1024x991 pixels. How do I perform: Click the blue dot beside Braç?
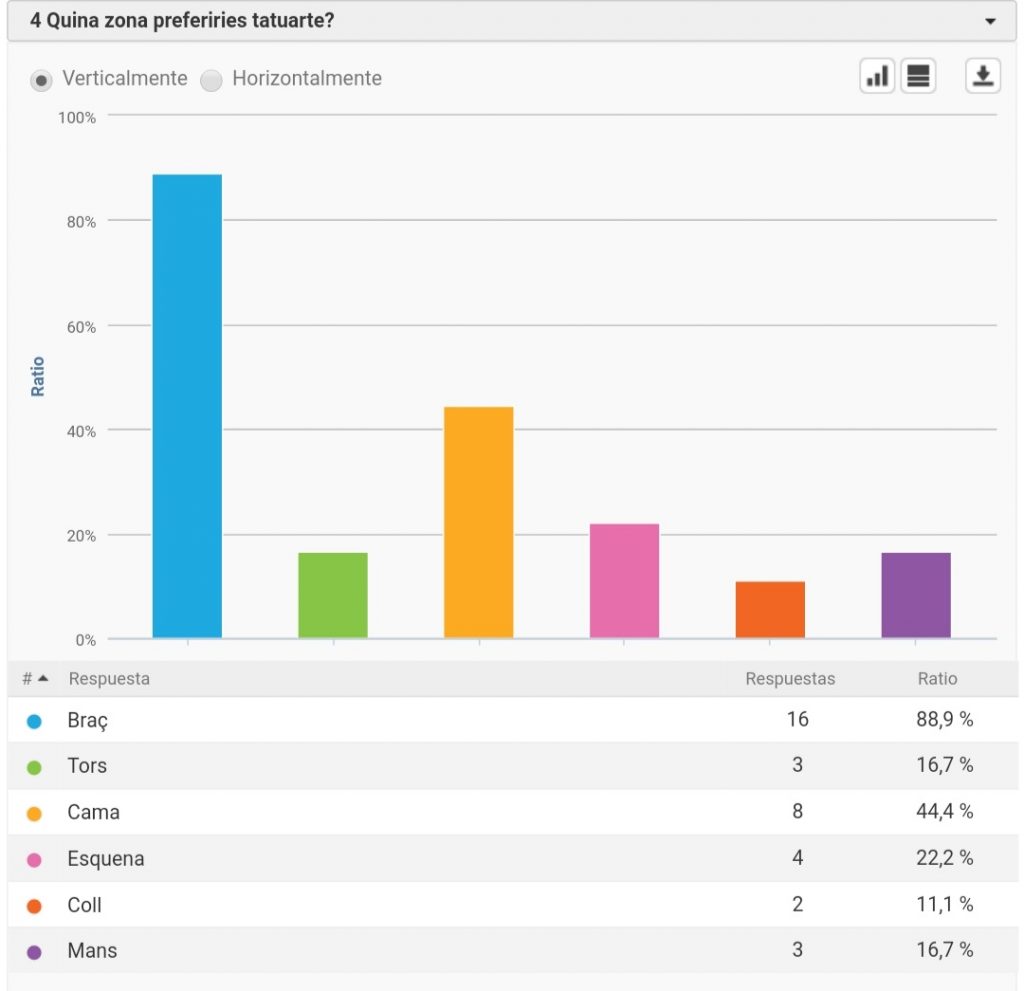35,721
